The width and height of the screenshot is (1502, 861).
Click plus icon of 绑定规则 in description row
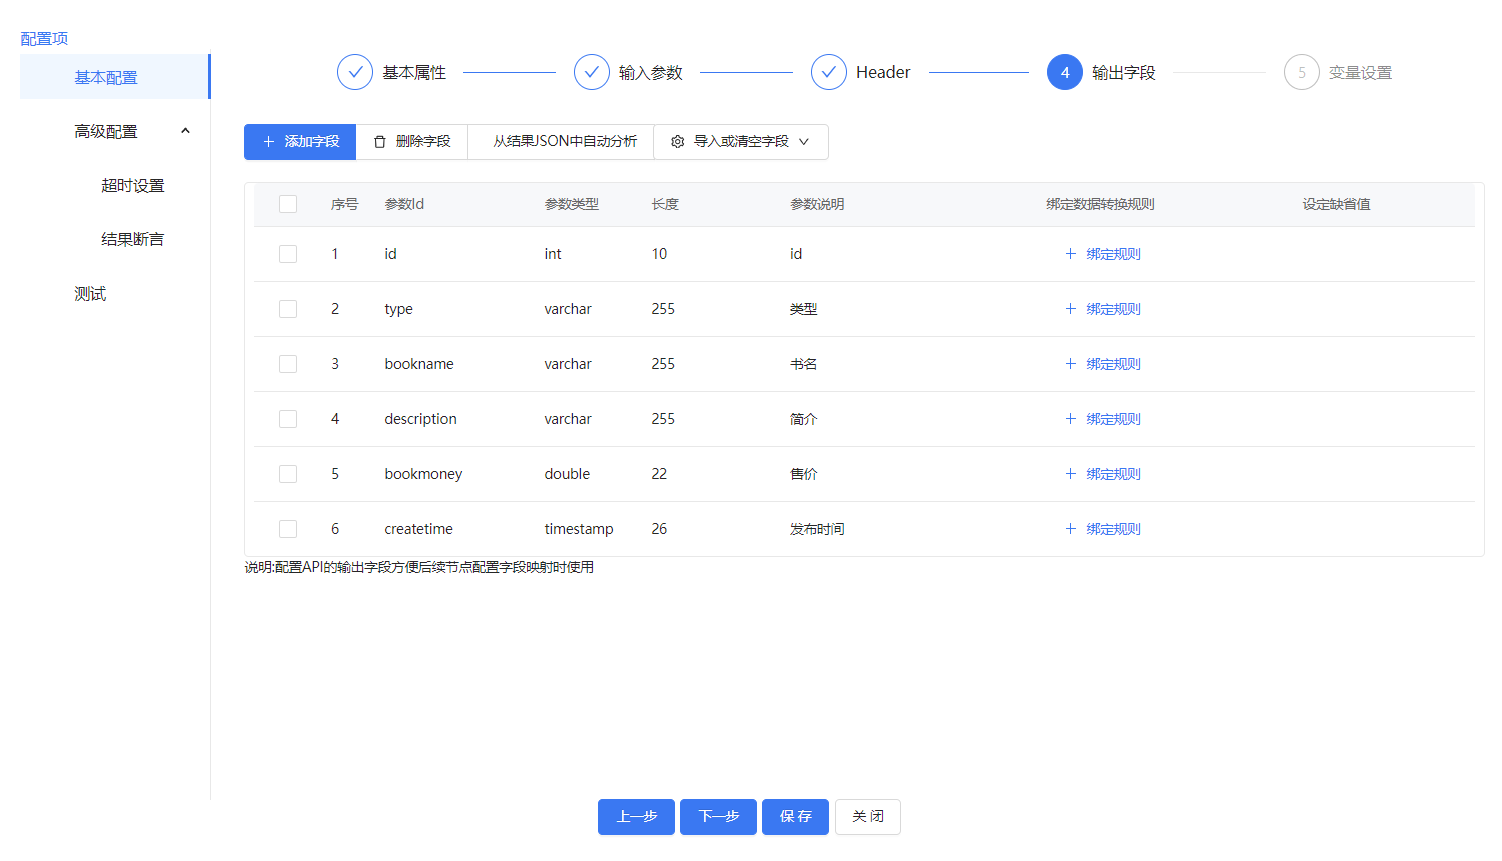[1071, 419]
